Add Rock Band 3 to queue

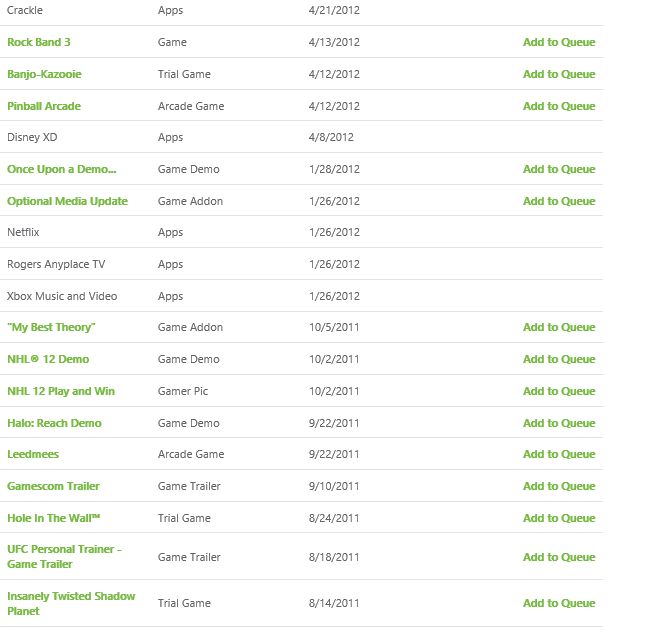click(559, 42)
